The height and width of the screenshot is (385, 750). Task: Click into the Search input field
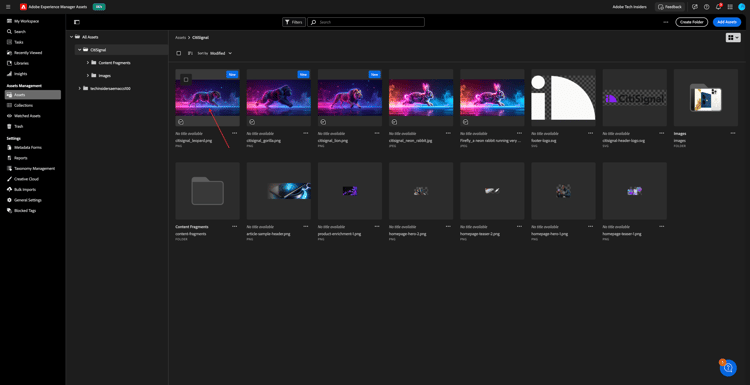[366, 22]
